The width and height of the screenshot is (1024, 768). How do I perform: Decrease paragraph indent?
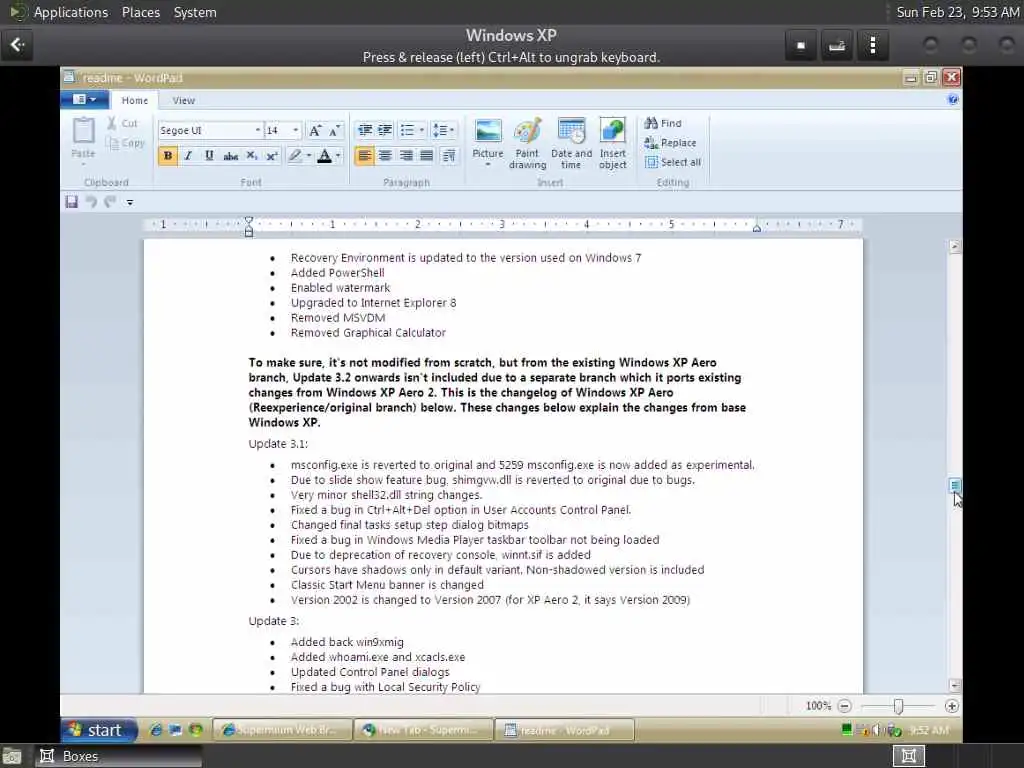click(364, 130)
